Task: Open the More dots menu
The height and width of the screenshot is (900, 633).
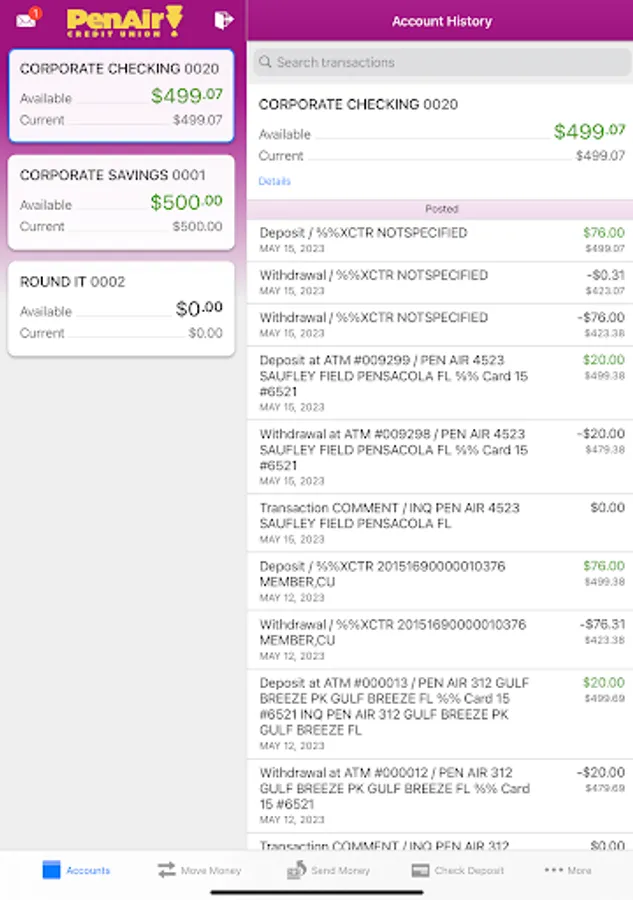Action: coord(554,870)
